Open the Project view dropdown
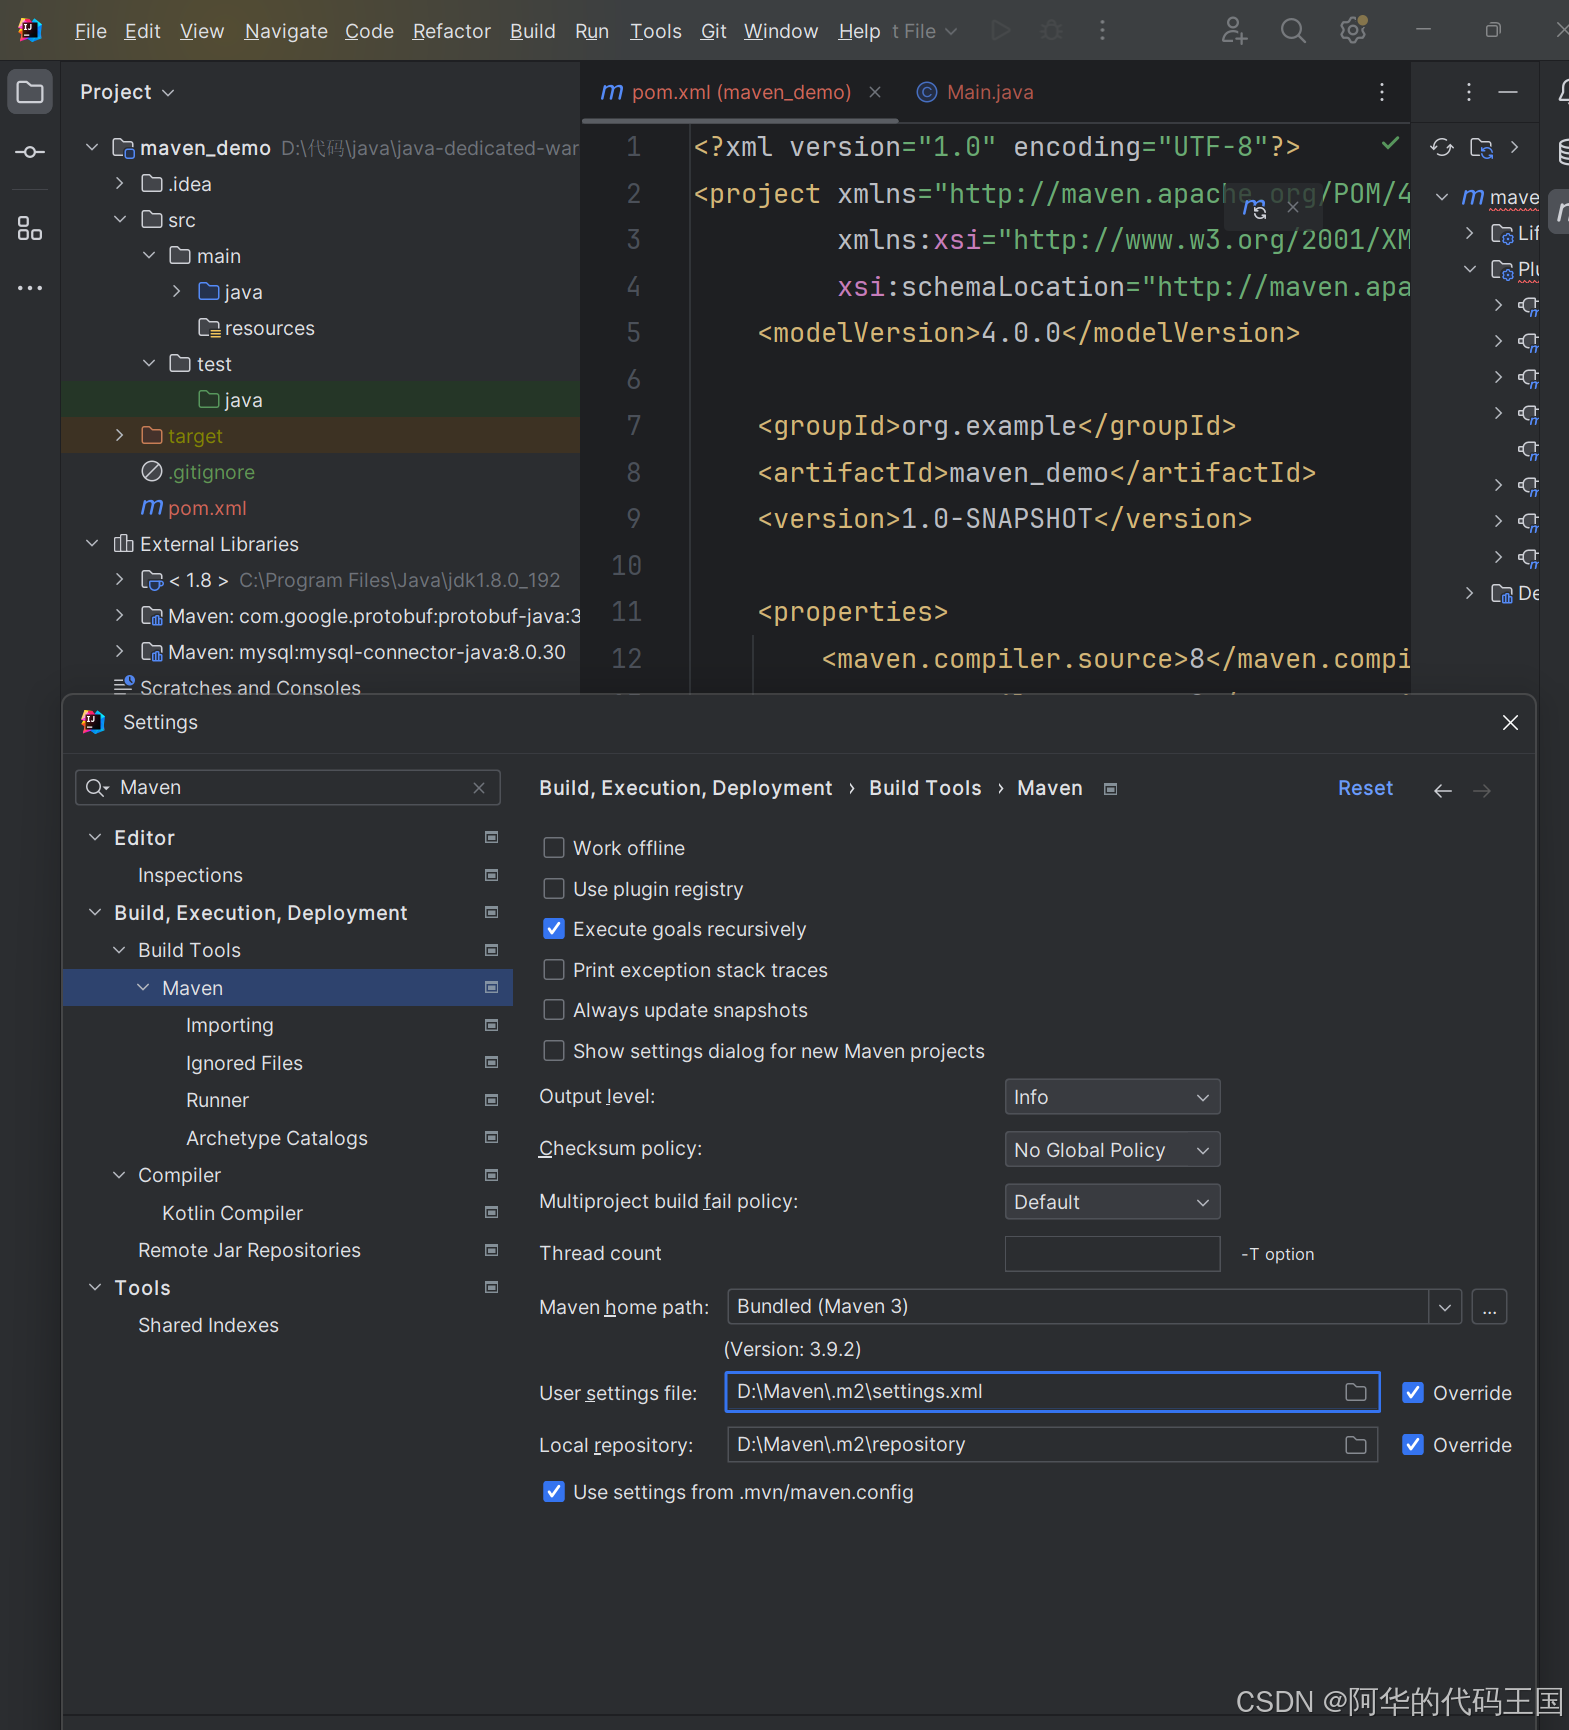1569x1730 pixels. [x=127, y=92]
